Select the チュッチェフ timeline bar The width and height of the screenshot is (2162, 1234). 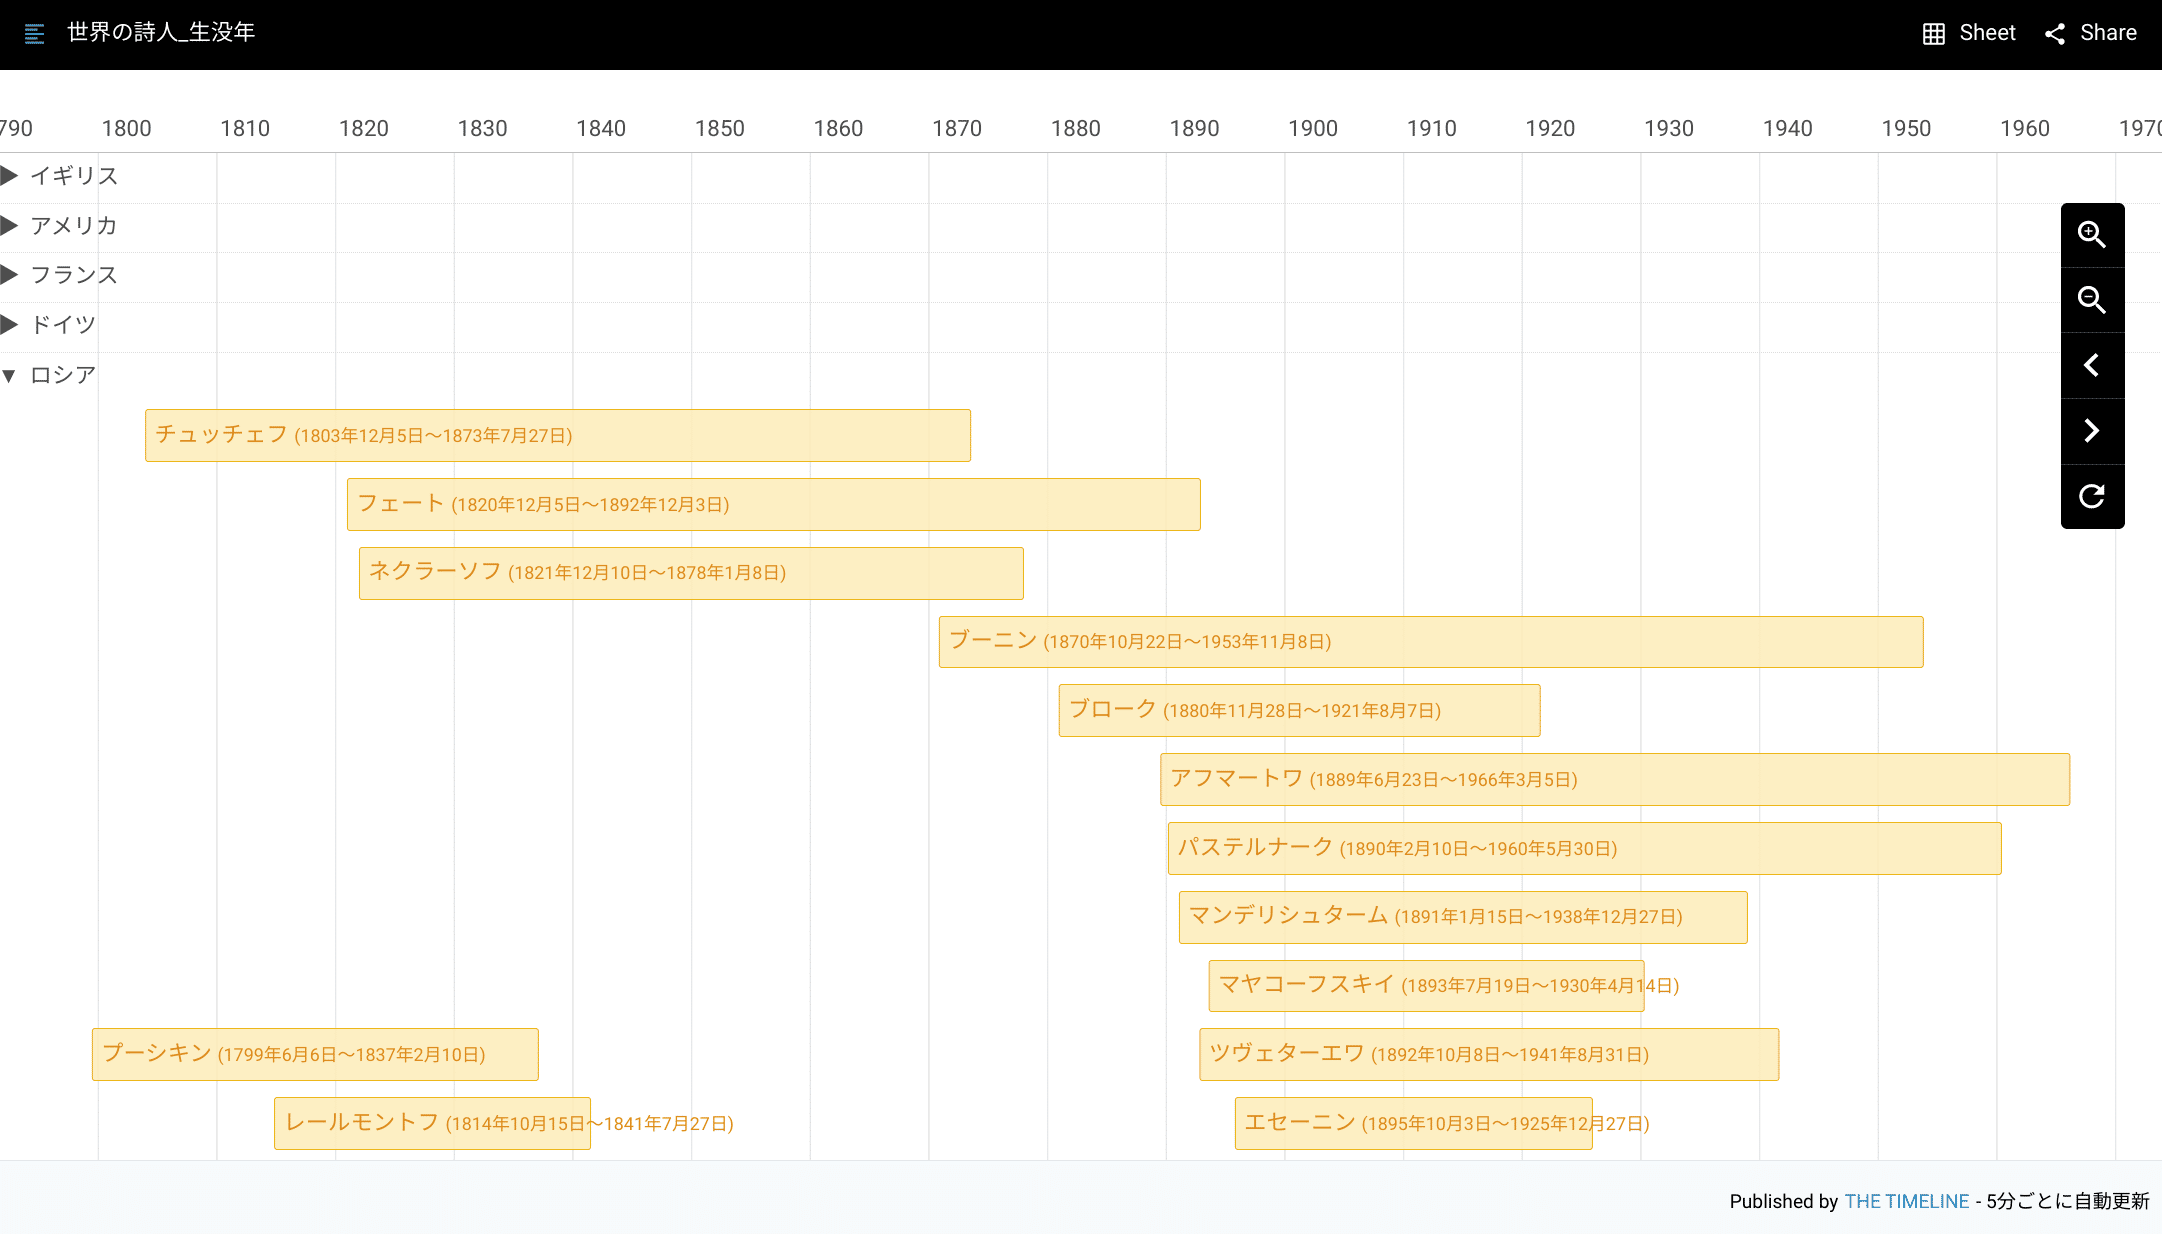click(x=557, y=435)
